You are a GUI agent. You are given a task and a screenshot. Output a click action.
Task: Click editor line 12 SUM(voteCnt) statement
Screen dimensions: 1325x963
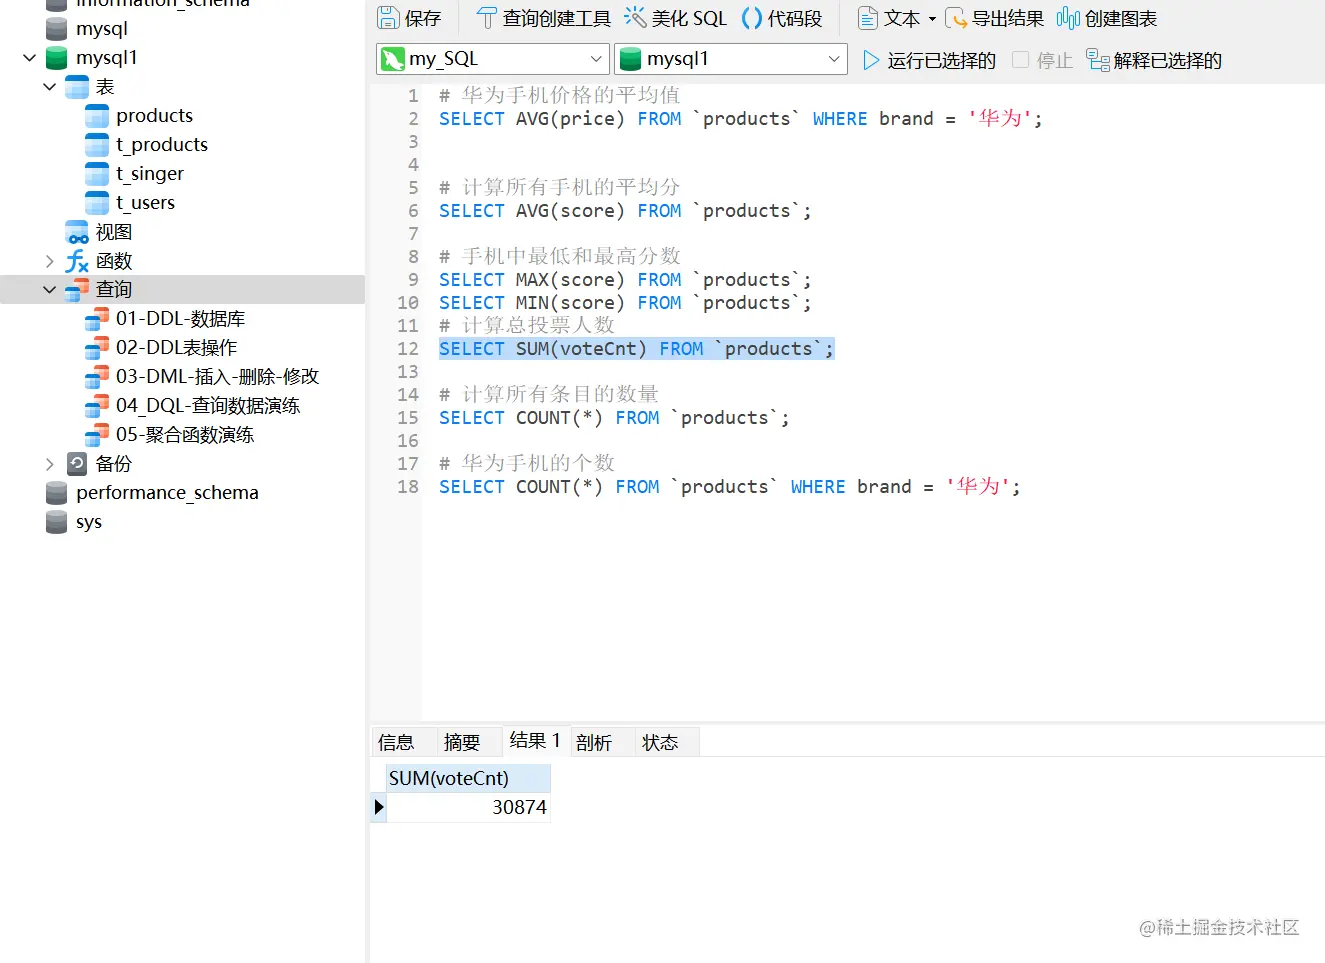pyautogui.click(x=636, y=349)
